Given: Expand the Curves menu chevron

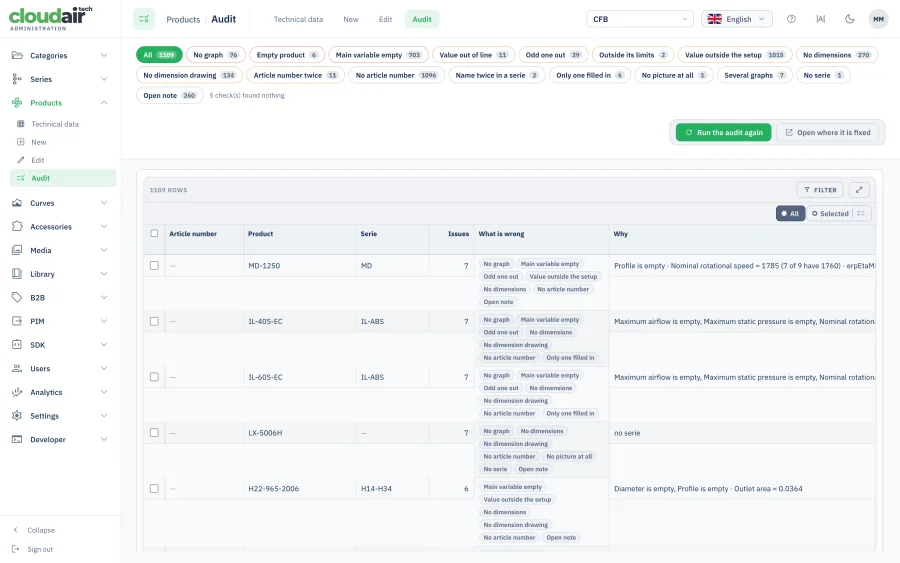Looking at the screenshot, I should click(104, 203).
